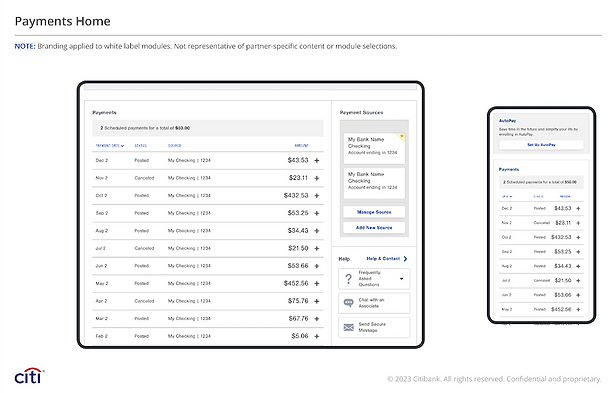The width and height of the screenshot is (616, 393).
Task: Click plus icon beside $23.11 in mobile view
Action: coord(578,223)
